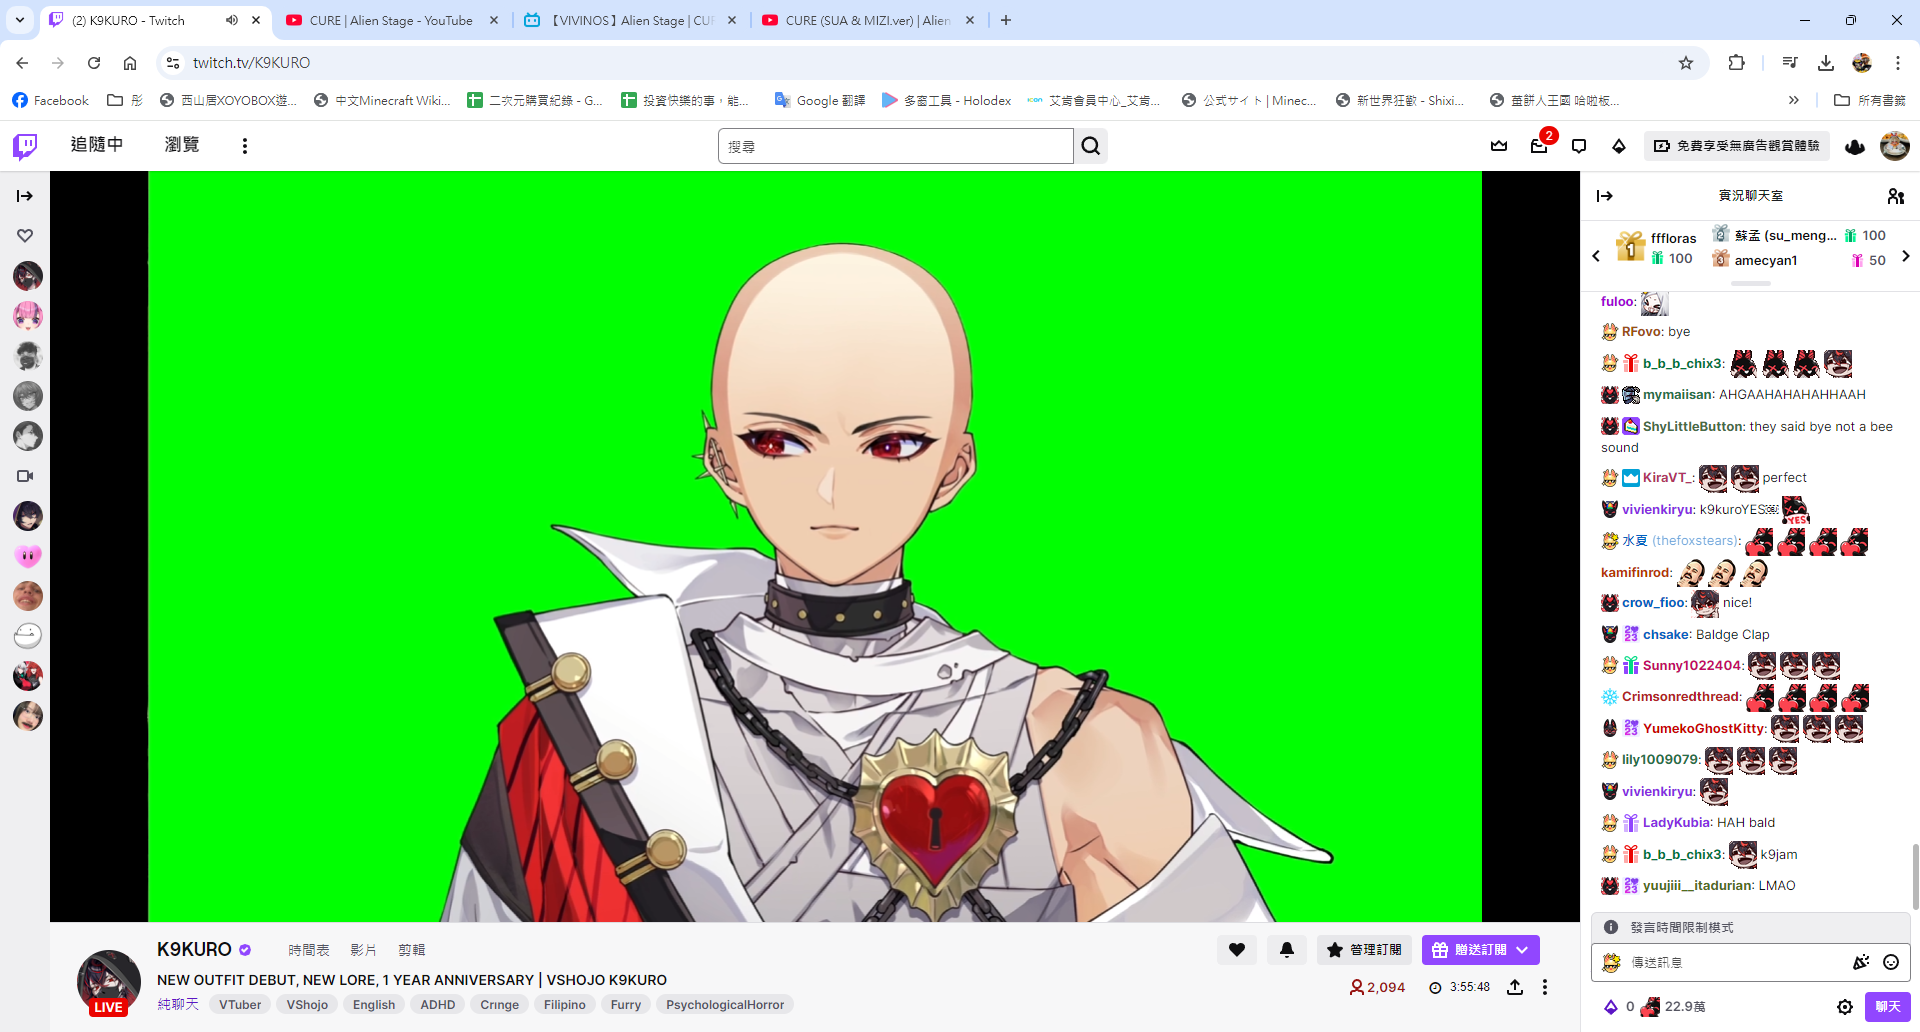Open the 所有書籤 all bookmarks folder
Screen dimensions: 1920x1032
[x=1870, y=100]
